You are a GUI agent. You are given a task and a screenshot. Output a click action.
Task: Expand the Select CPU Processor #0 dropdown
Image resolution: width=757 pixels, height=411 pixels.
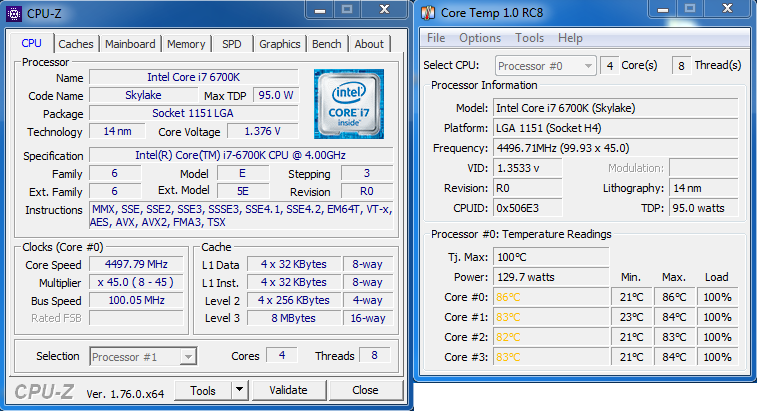546,66
